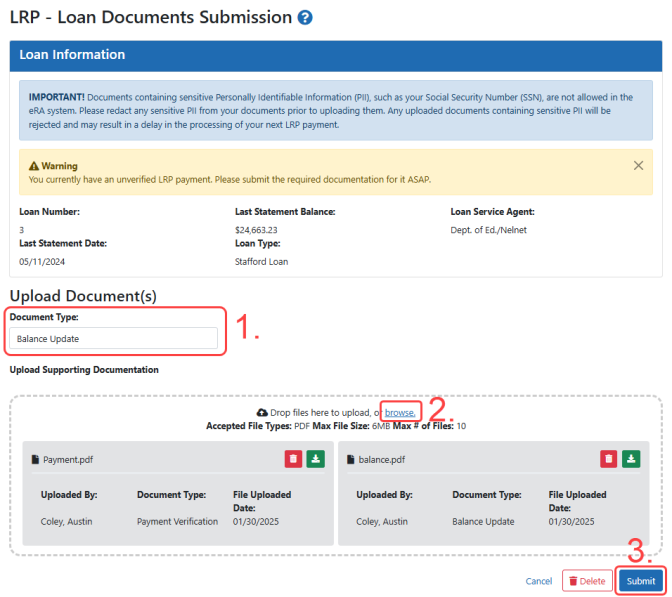Image resolution: width=672 pixels, height=597 pixels.
Task: Click the balance.pdf document file icon
Action: point(351,459)
